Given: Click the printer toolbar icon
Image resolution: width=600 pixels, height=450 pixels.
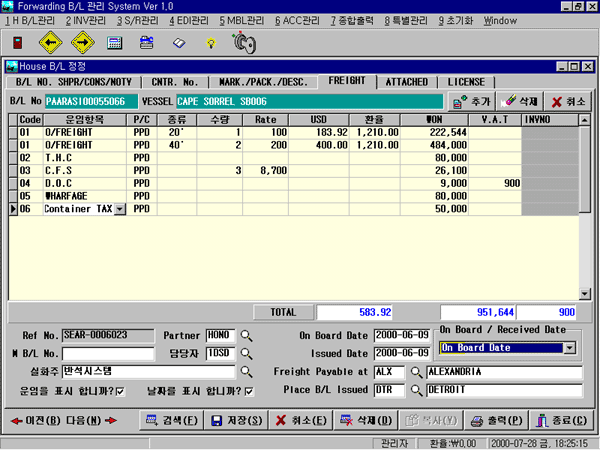Looking at the screenshot, I should tap(147, 42).
